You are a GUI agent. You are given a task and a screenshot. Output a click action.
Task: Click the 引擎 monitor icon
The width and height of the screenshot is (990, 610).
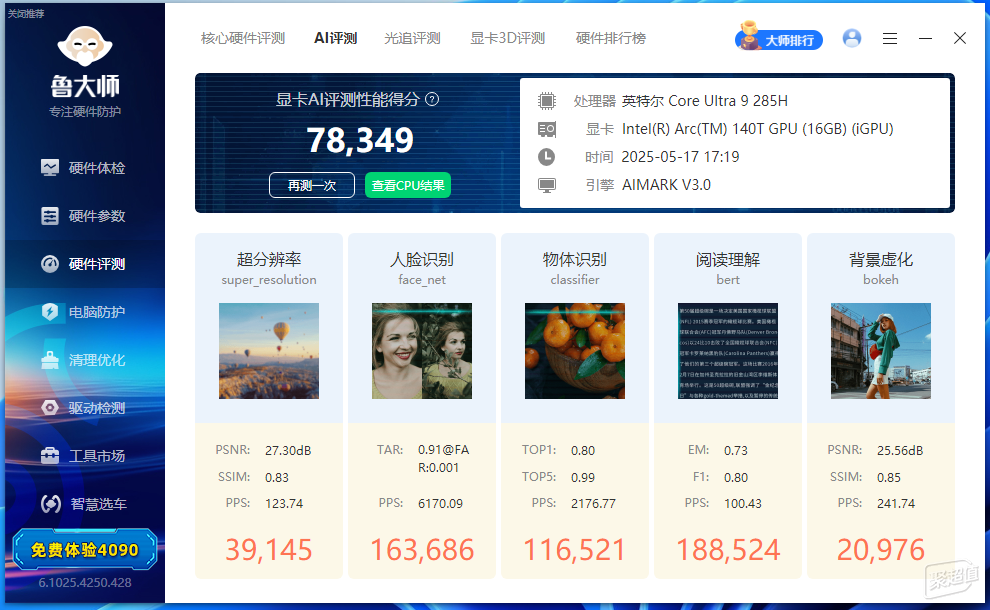pyautogui.click(x=547, y=185)
